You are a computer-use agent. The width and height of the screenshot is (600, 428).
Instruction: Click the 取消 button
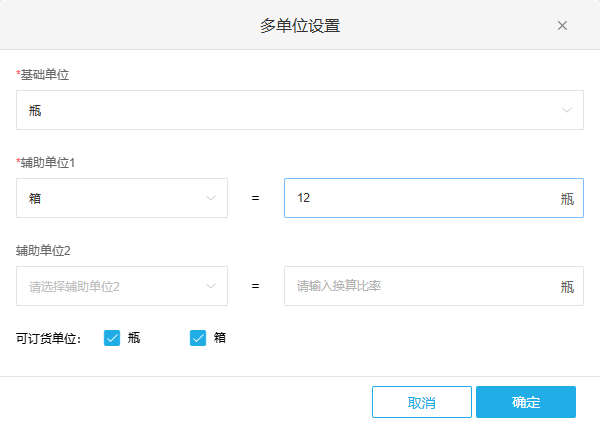tap(422, 402)
